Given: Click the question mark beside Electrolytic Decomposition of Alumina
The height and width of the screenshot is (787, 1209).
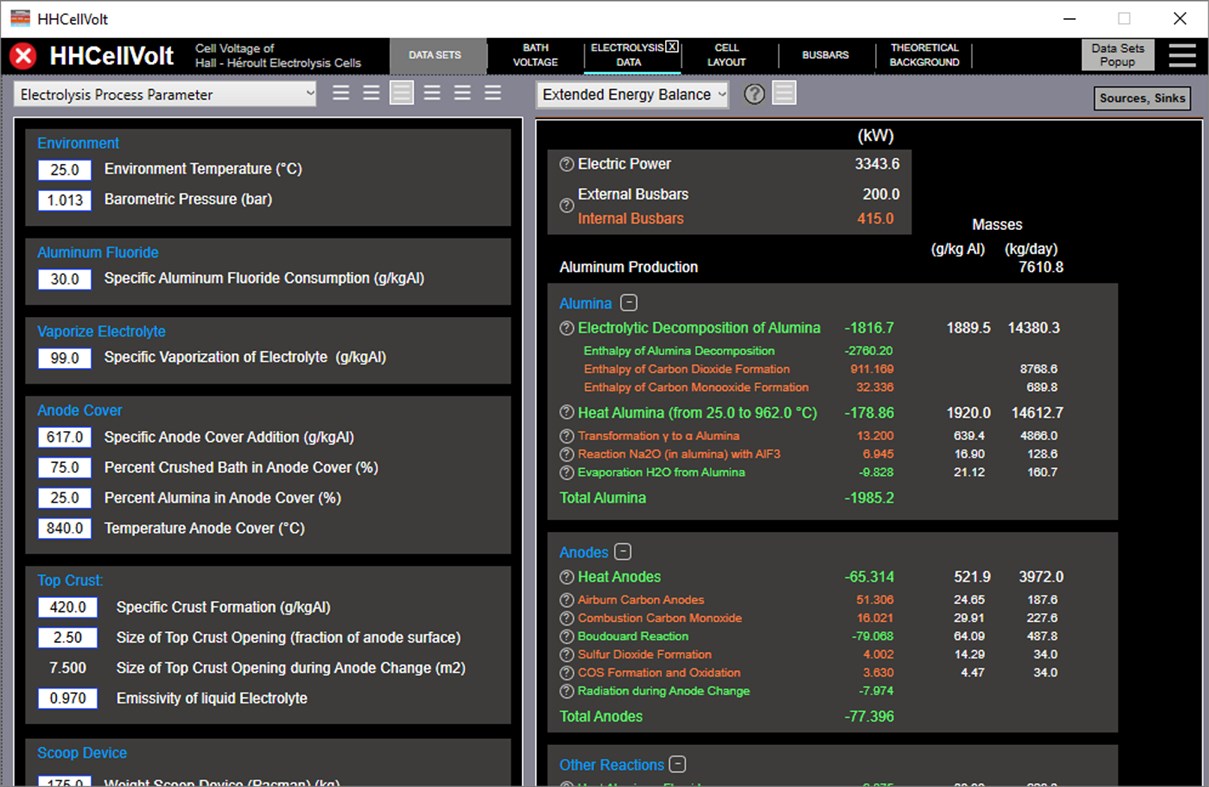Looking at the screenshot, I should click(x=566, y=327).
